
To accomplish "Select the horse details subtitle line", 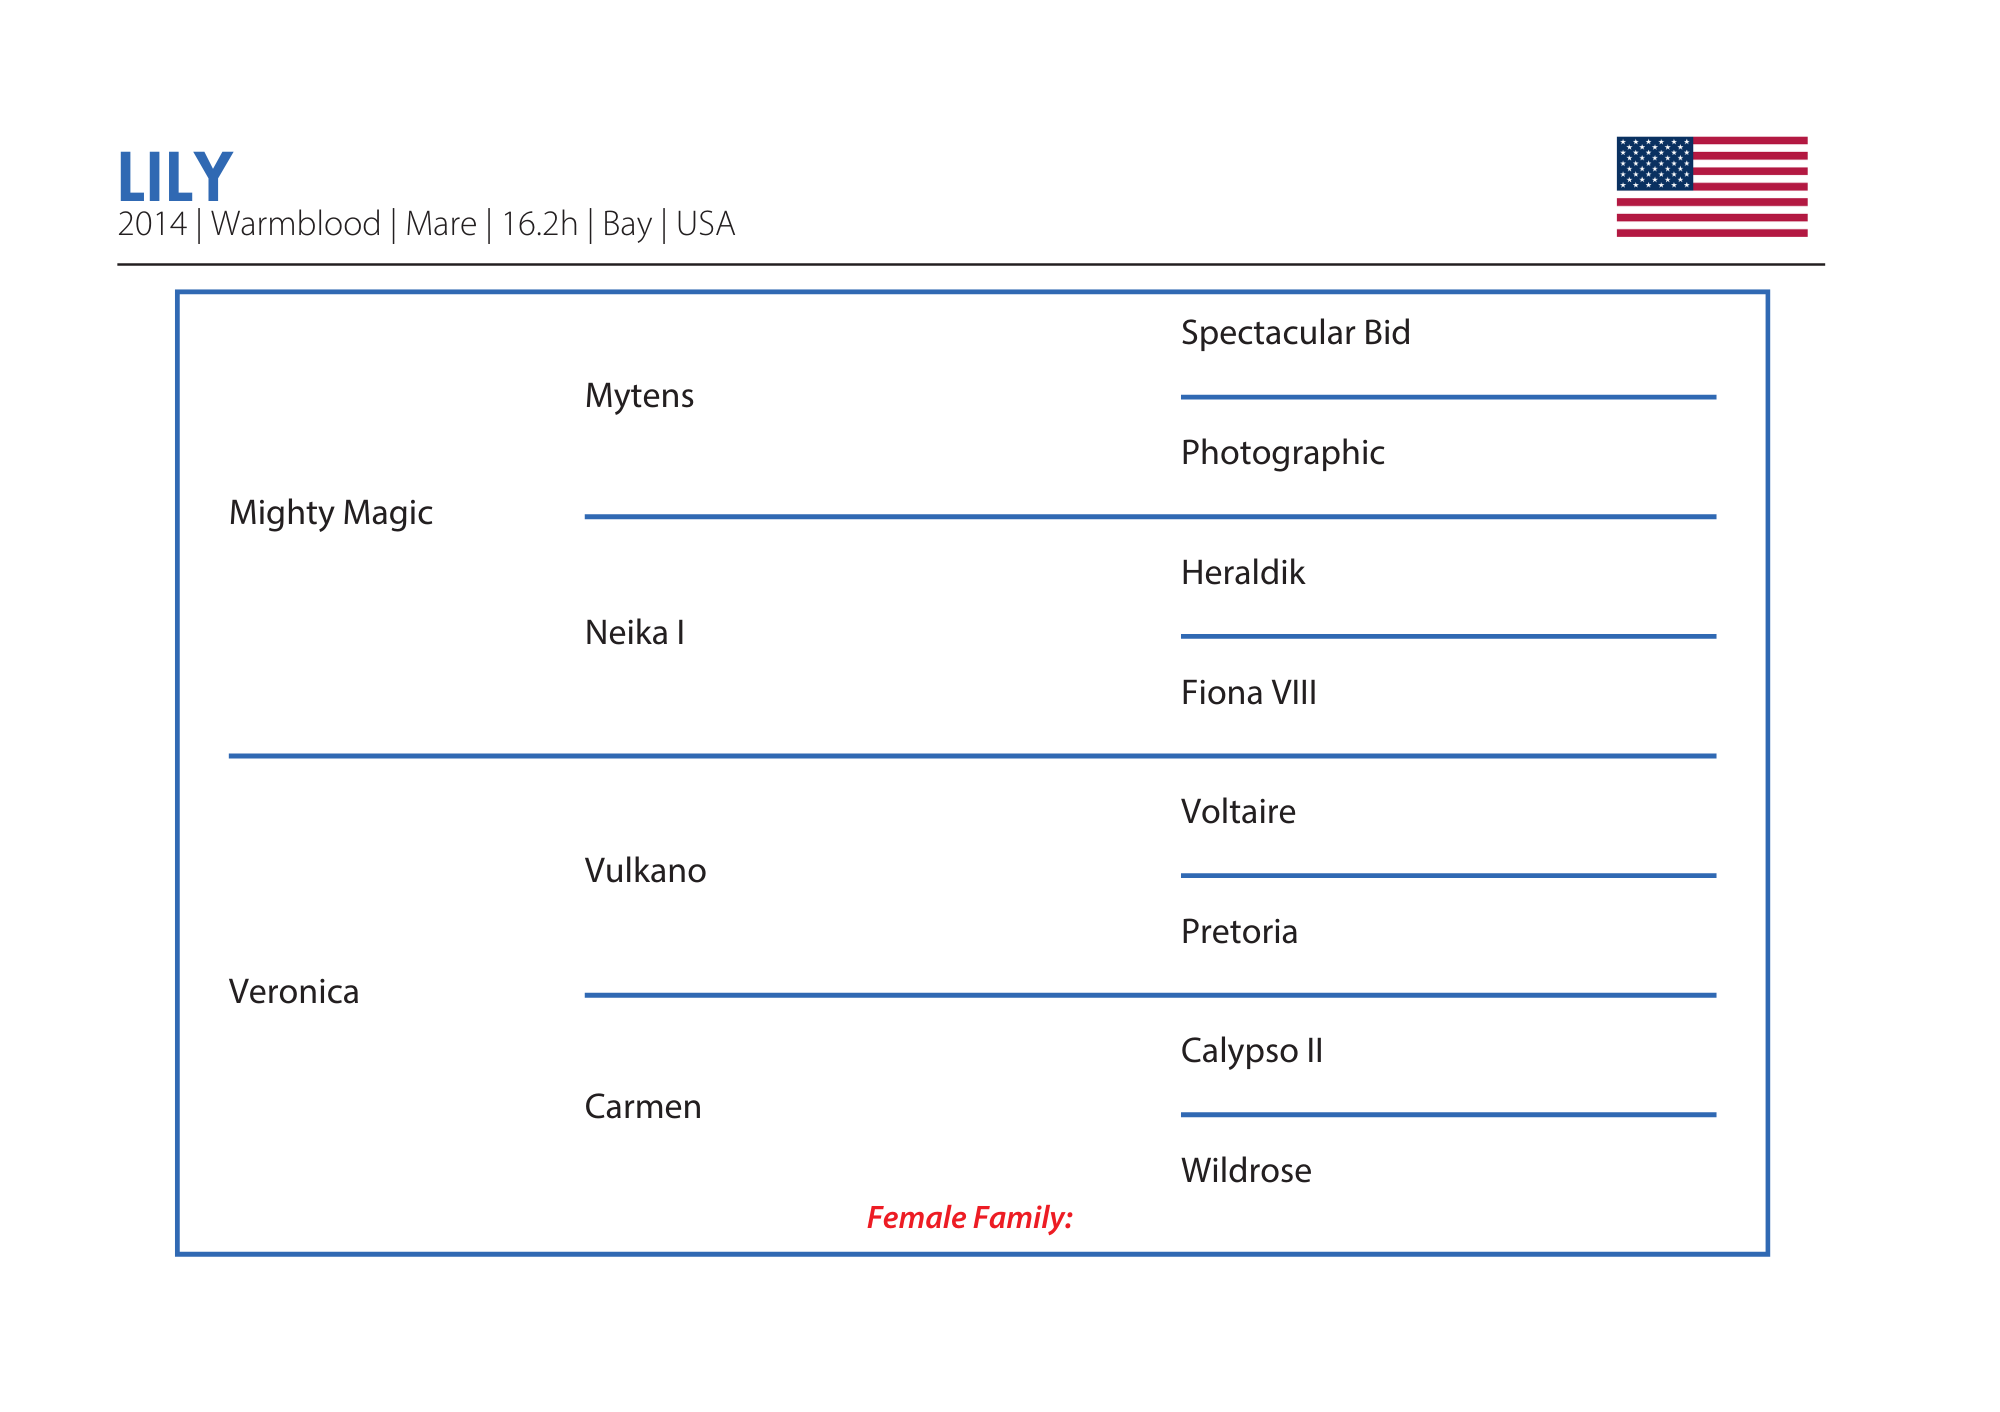I will [426, 224].
